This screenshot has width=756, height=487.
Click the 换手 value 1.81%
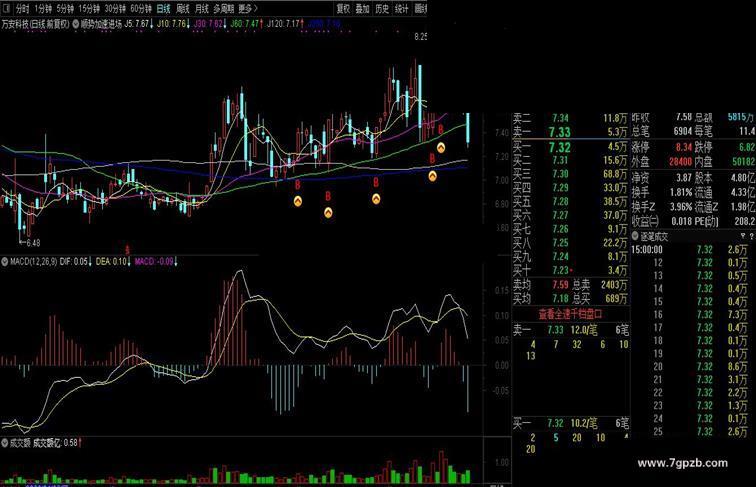681,192
